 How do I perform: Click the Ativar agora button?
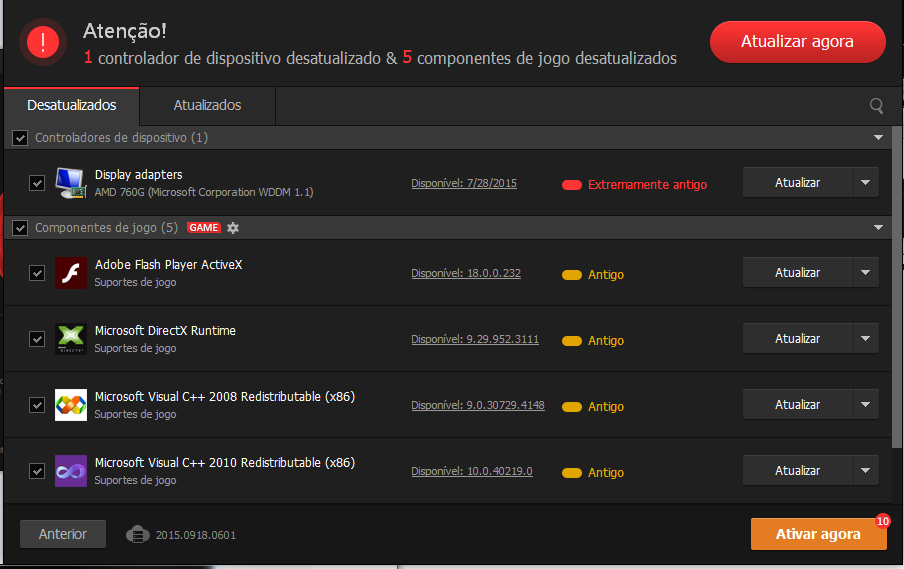click(x=818, y=534)
